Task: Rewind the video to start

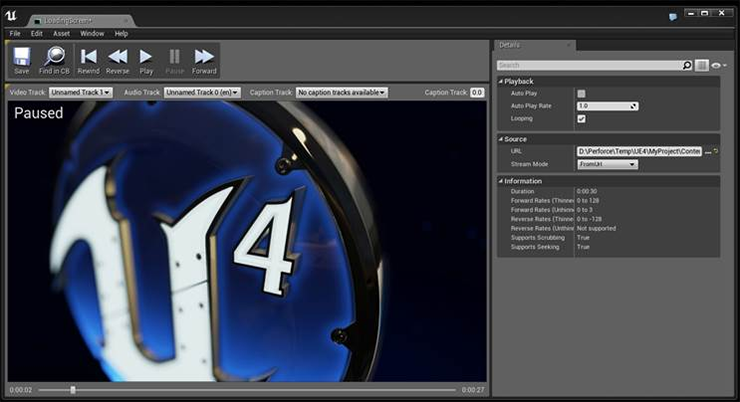Action: (x=89, y=57)
